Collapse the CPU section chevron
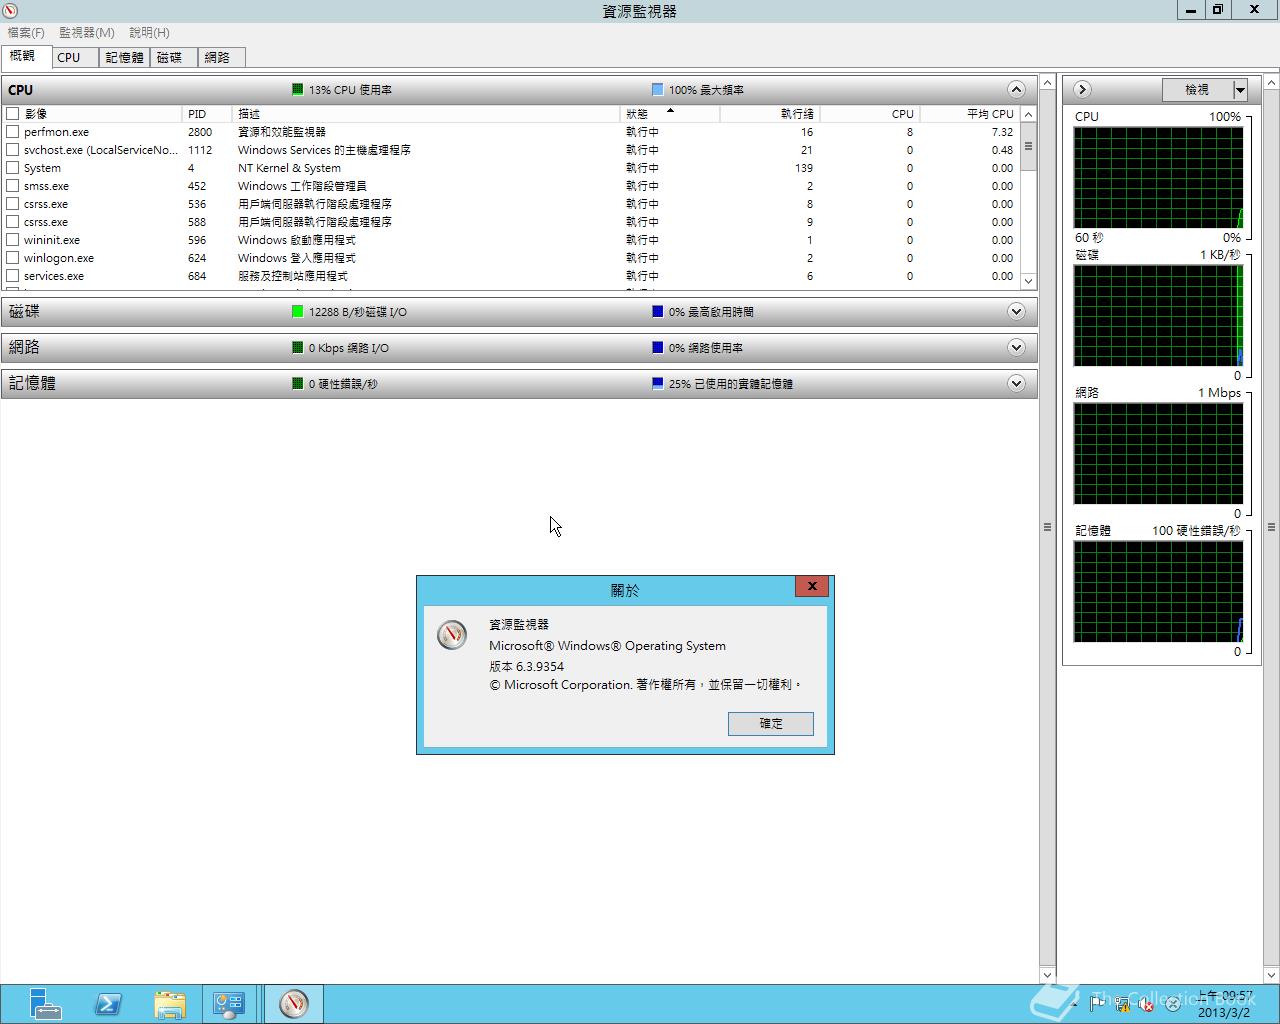 (1016, 90)
